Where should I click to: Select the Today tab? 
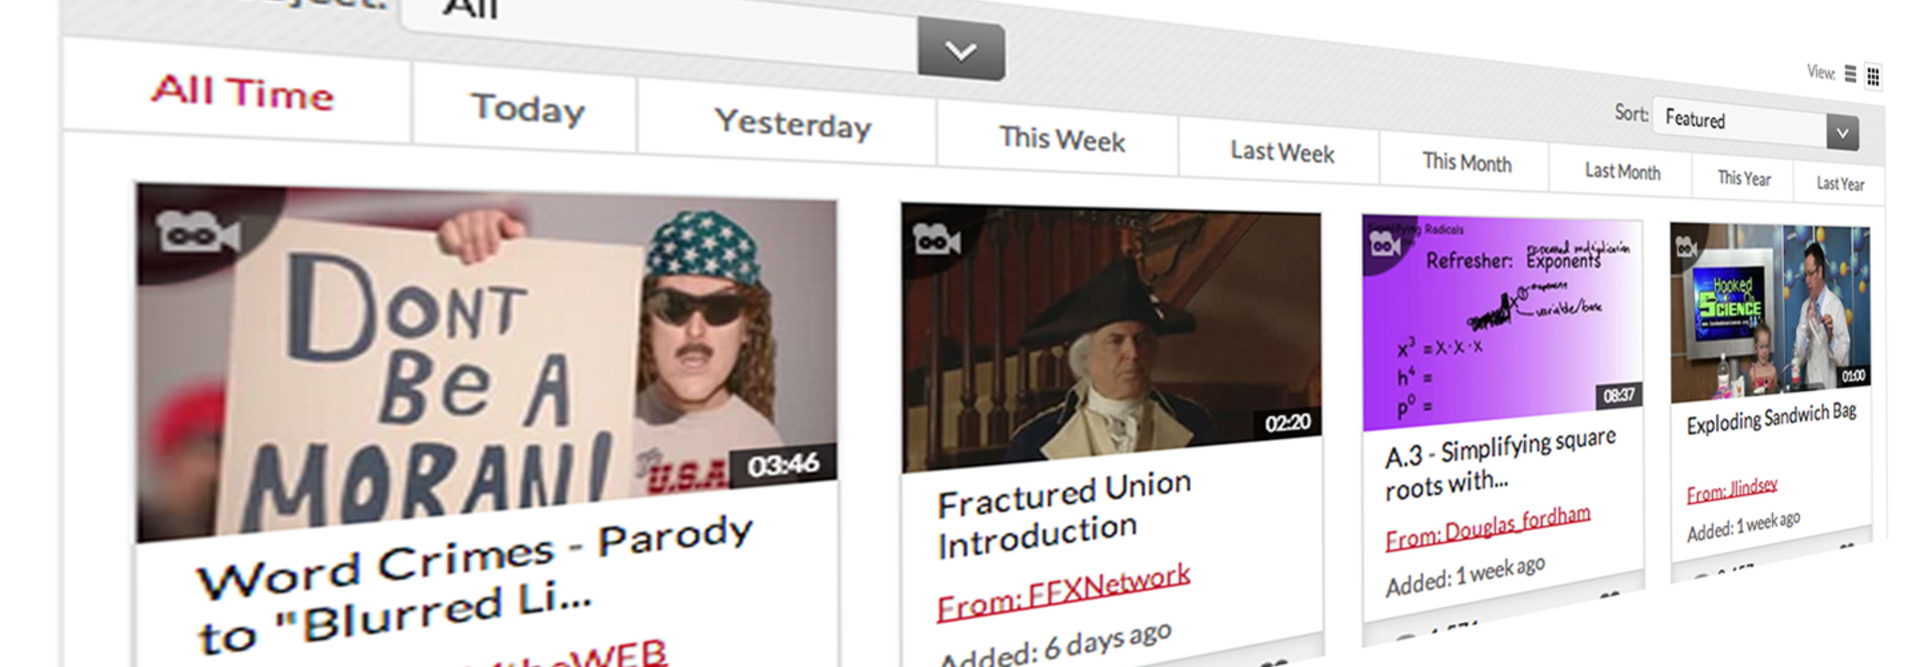tap(526, 108)
